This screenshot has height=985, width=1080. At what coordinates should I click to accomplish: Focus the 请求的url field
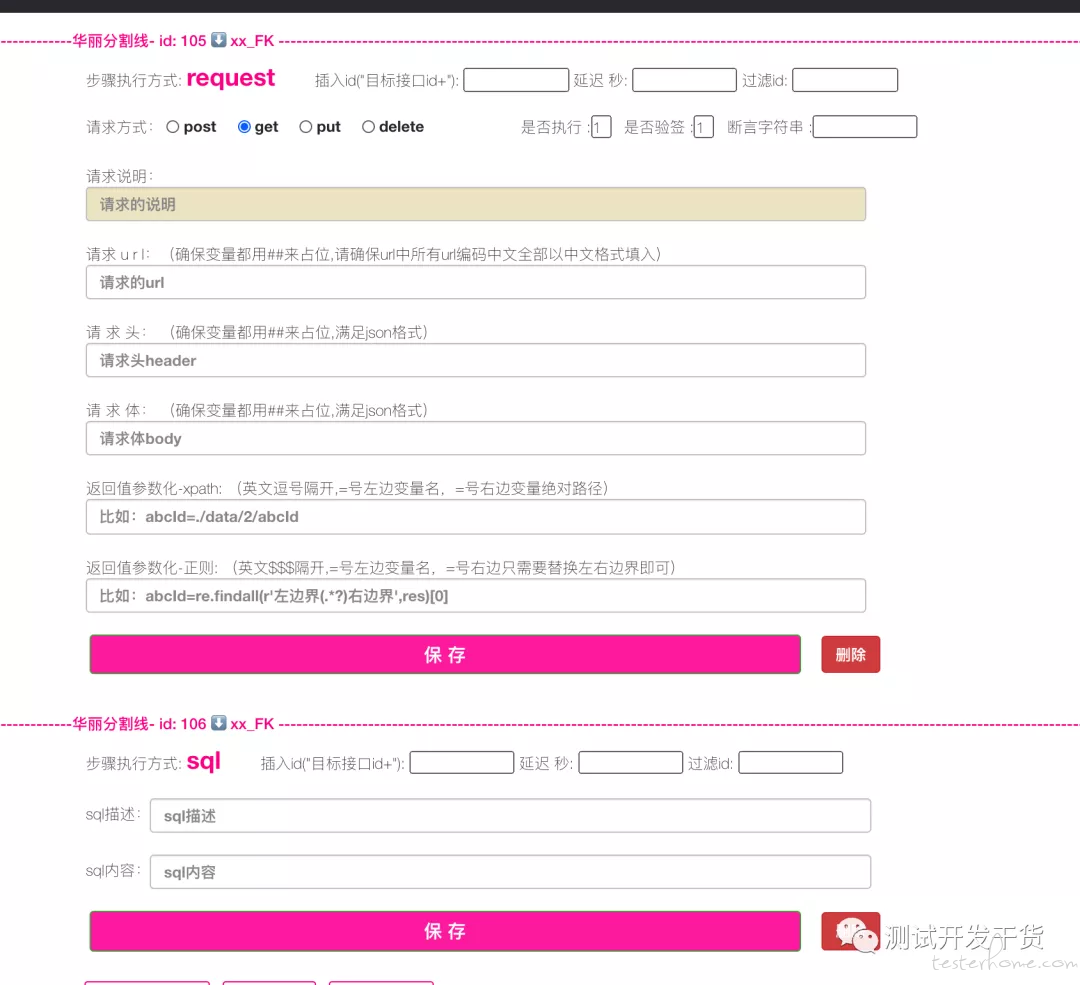(476, 282)
